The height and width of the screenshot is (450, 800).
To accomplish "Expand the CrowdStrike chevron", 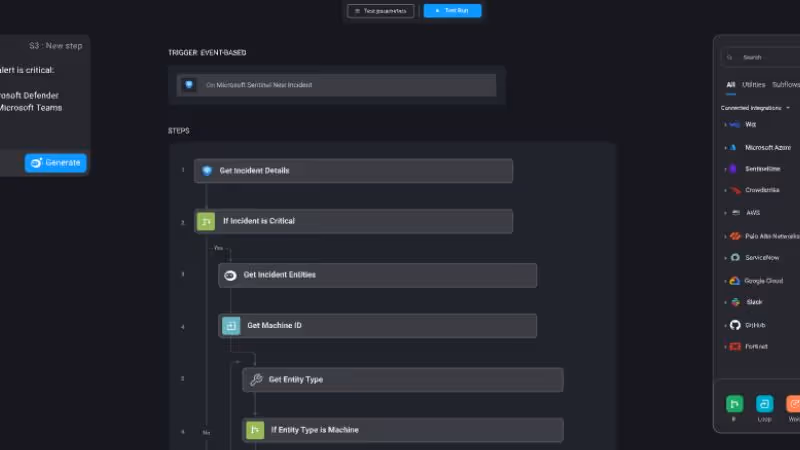I will click(726, 190).
